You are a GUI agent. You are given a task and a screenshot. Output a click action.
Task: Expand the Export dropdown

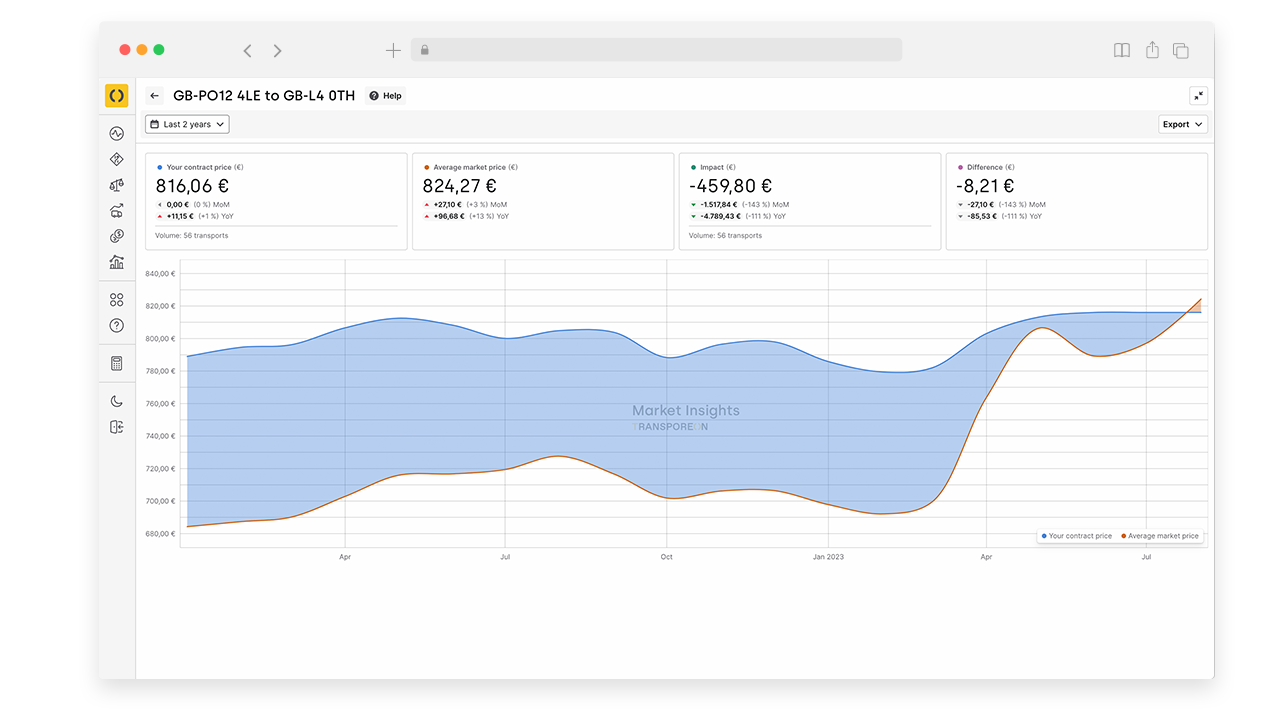click(x=1182, y=124)
